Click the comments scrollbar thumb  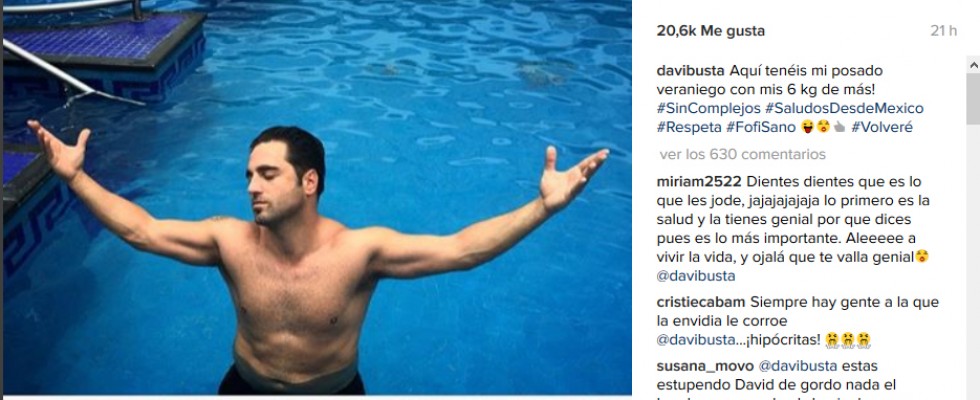click(x=973, y=99)
